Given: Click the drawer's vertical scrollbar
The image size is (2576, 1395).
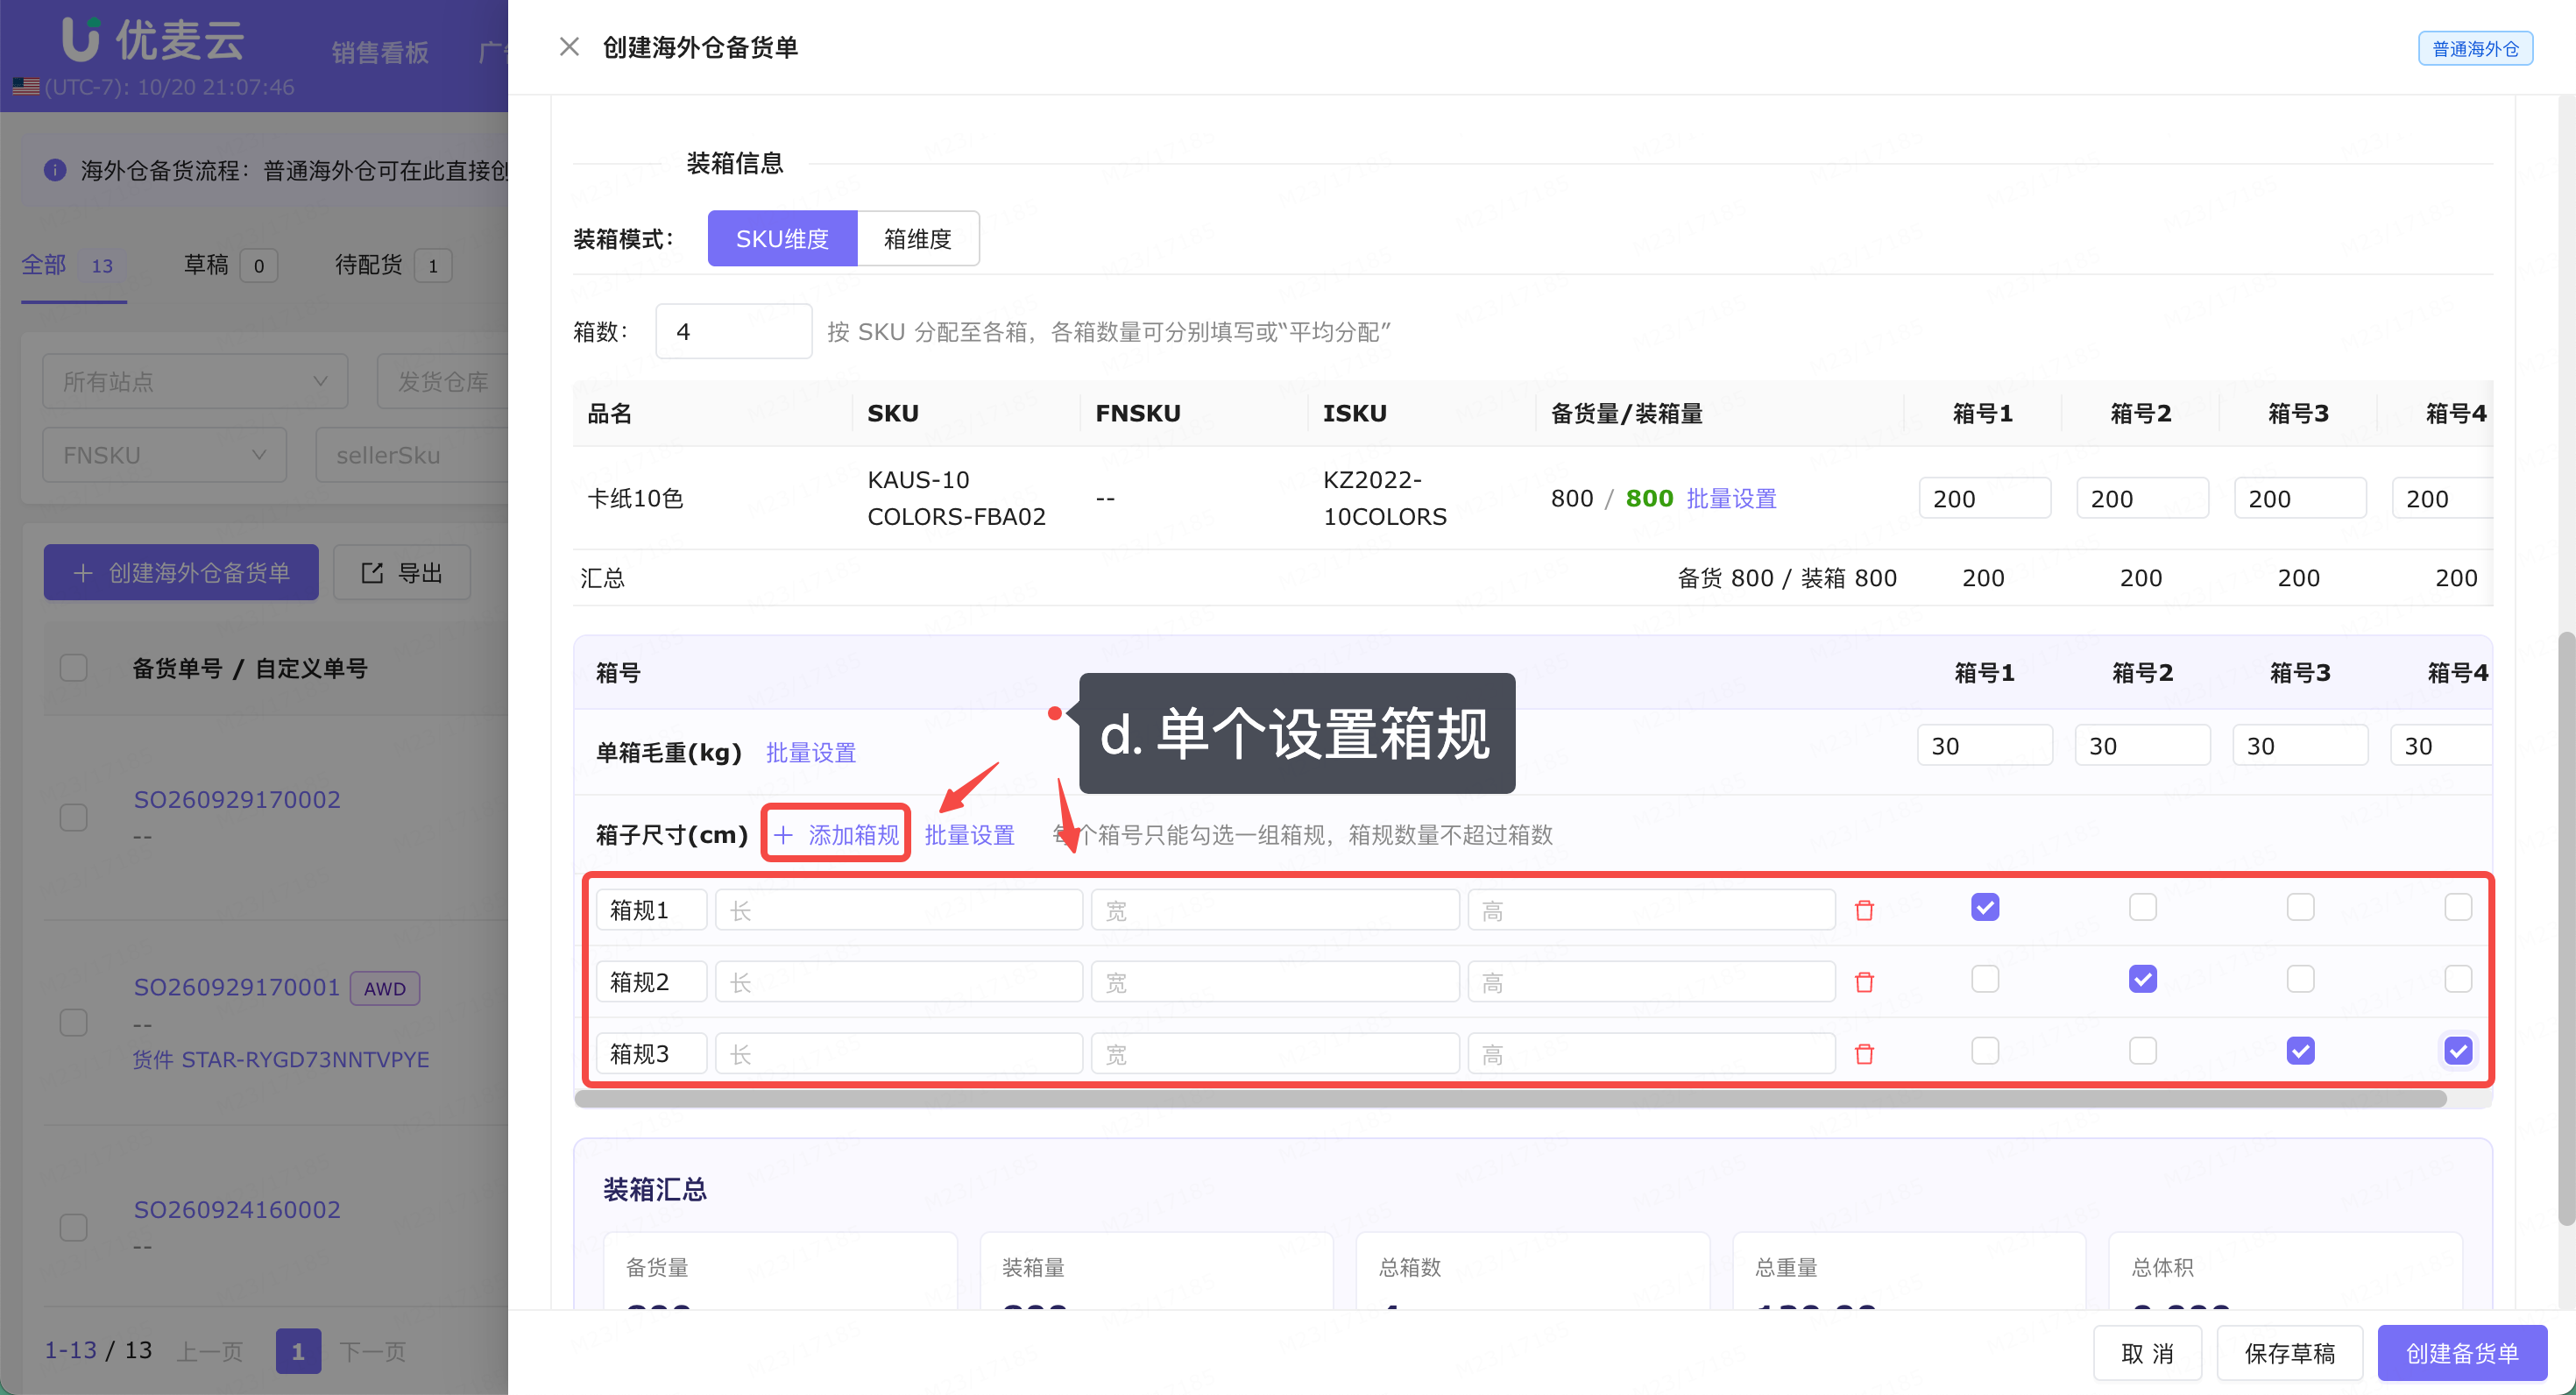Looking at the screenshot, I should click(2567, 928).
